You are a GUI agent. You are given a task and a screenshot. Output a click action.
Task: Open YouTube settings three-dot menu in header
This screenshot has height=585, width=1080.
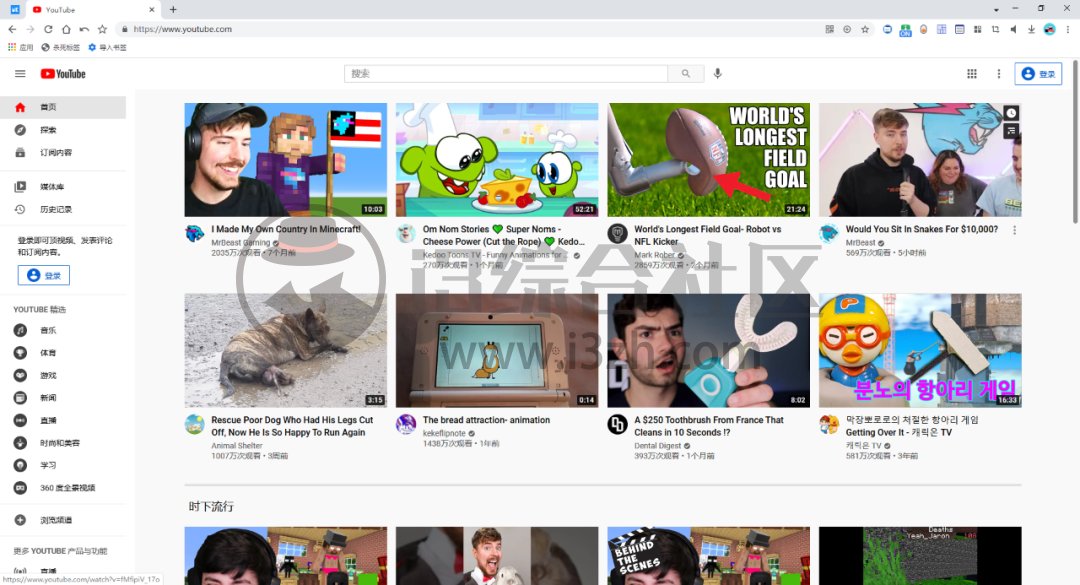click(x=999, y=74)
